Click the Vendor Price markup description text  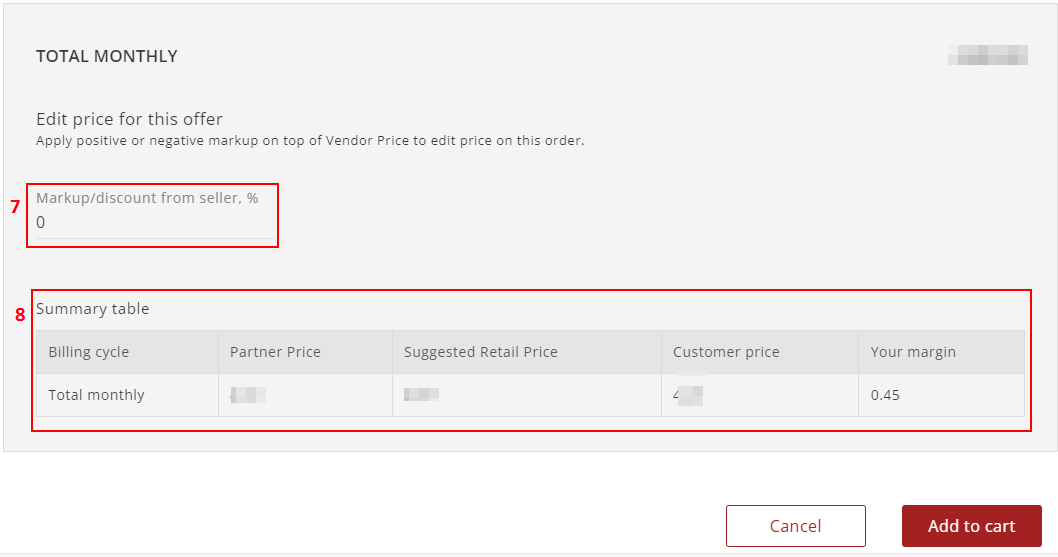click(310, 140)
